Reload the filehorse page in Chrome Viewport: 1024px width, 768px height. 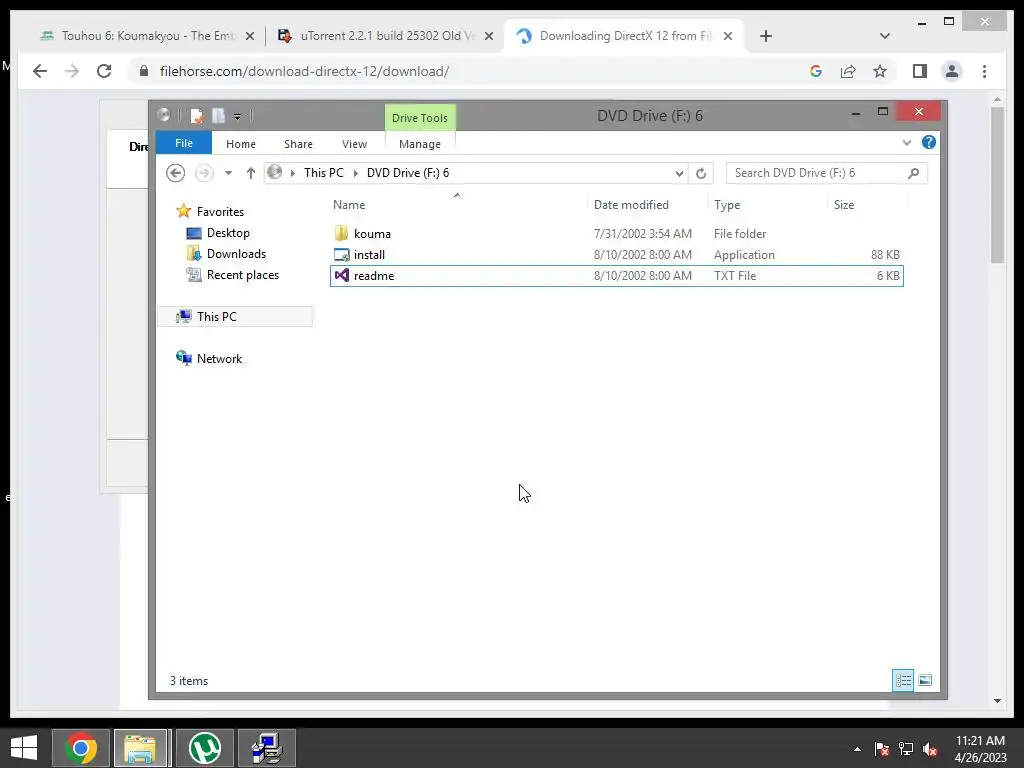click(x=104, y=71)
